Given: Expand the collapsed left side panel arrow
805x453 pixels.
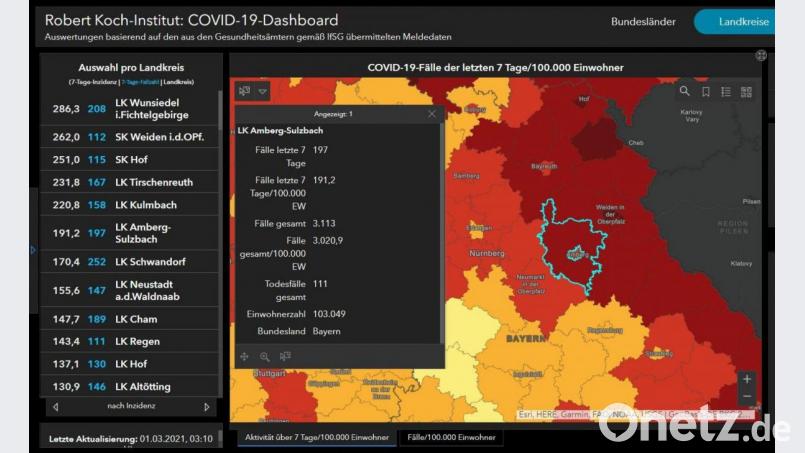Looking at the screenshot, I should (x=33, y=250).
